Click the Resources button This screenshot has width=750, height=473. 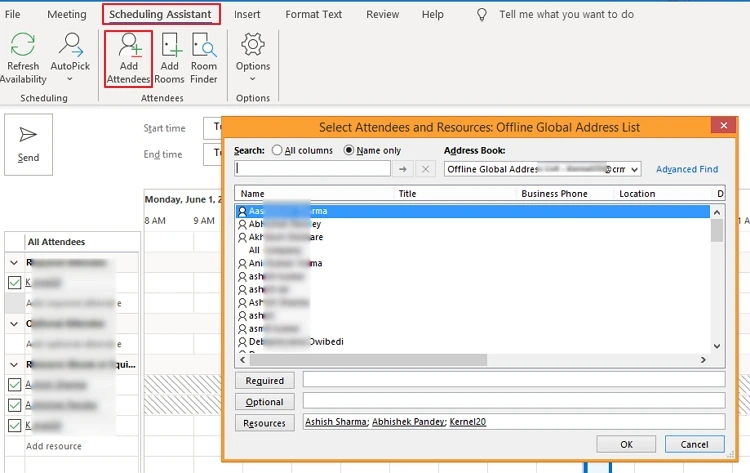(x=265, y=423)
